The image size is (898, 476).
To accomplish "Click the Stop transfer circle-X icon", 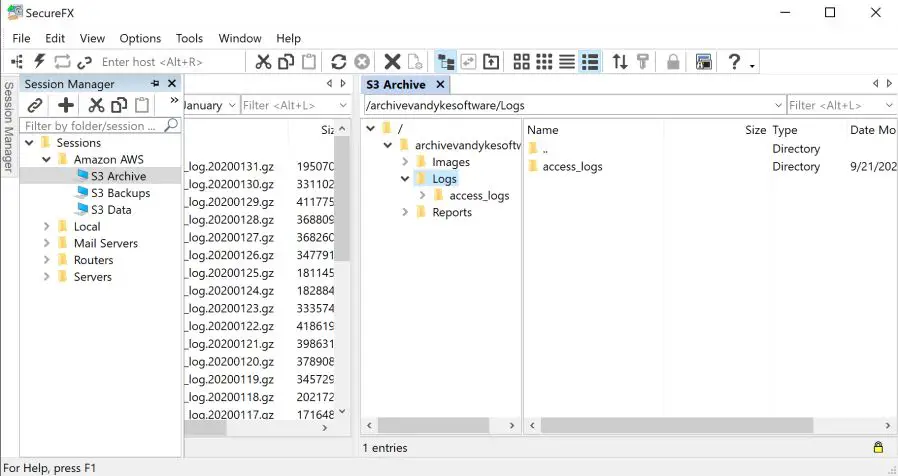I will [x=362, y=61].
